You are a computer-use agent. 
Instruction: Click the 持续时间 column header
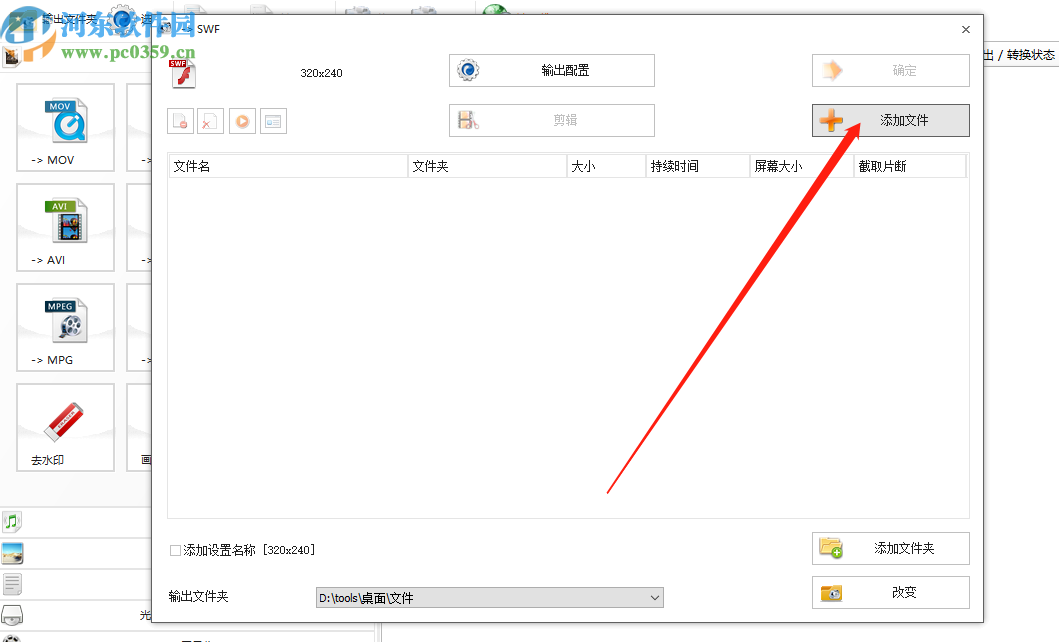[x=698, y=166]
